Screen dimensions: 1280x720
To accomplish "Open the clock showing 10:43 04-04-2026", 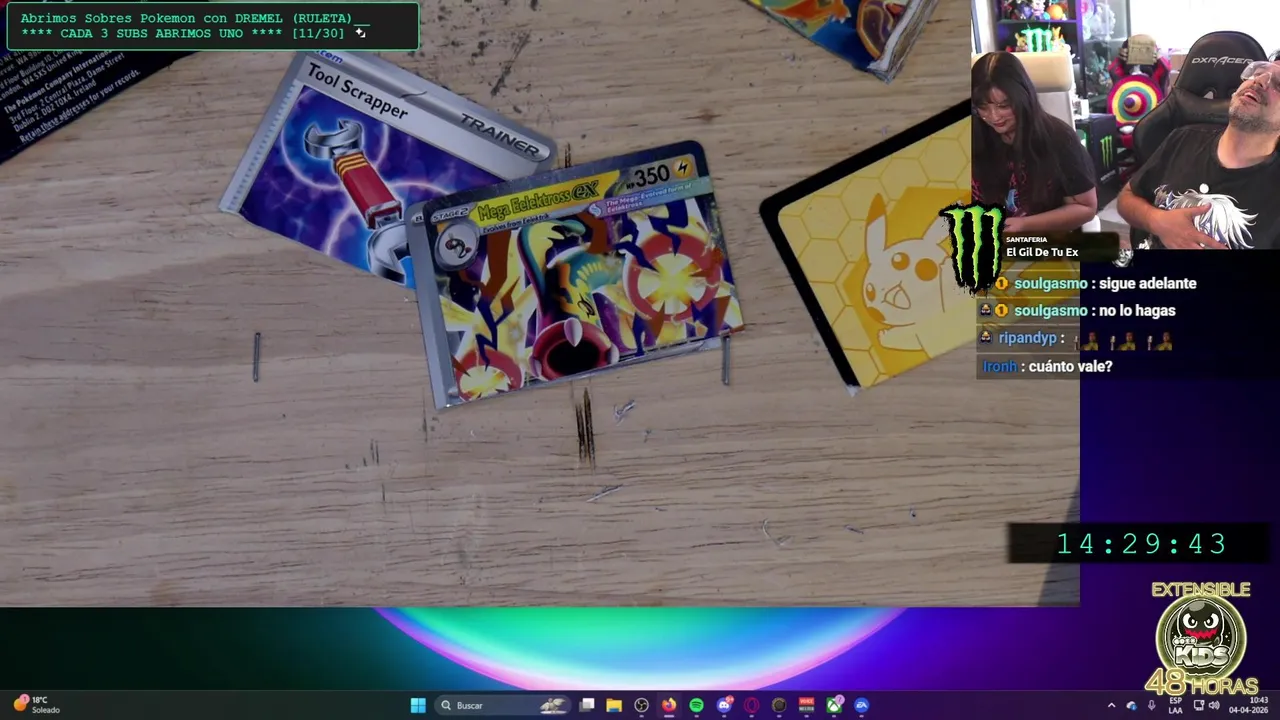I will pos(1248,705).
